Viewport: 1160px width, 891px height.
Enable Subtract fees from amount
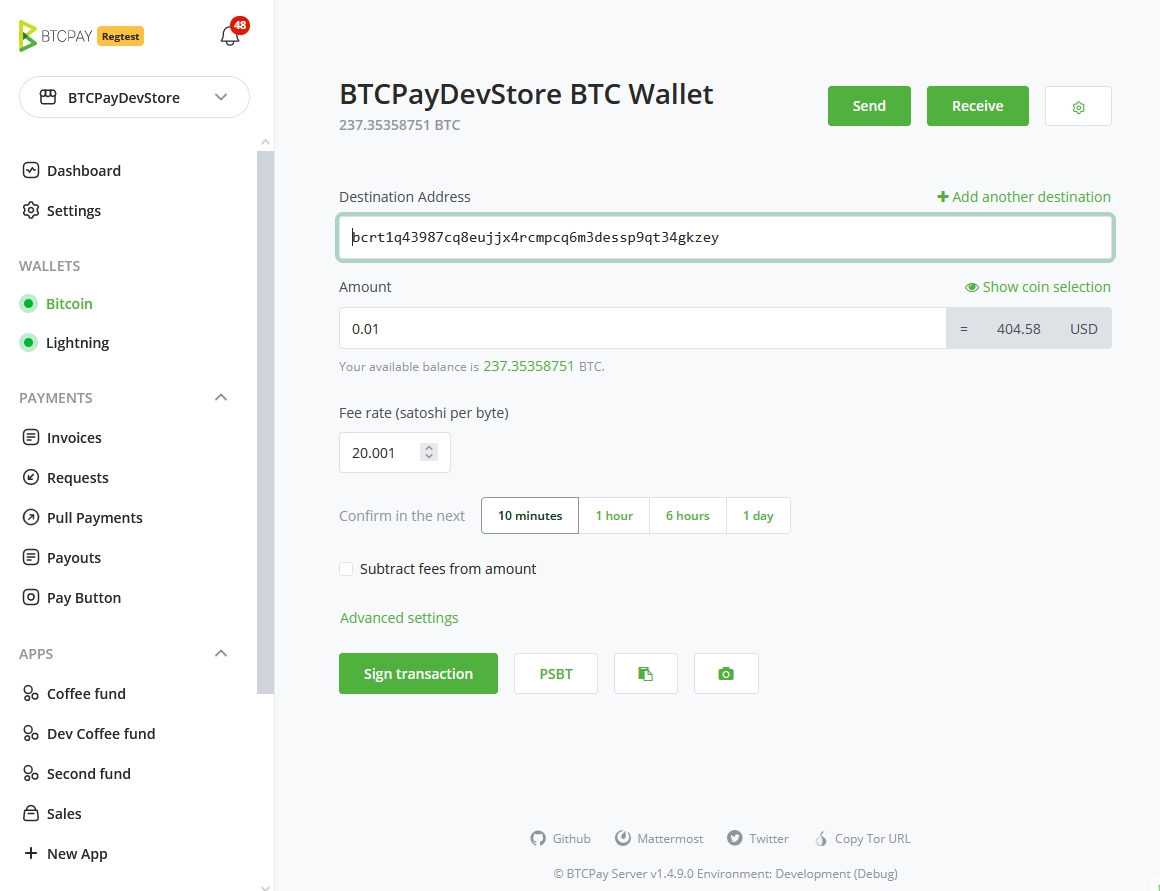tap(346, 569)
